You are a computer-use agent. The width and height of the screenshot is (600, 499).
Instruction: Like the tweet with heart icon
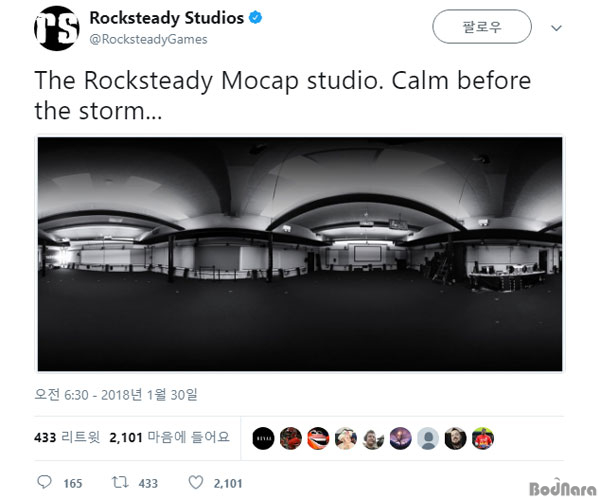pos(196,483)
